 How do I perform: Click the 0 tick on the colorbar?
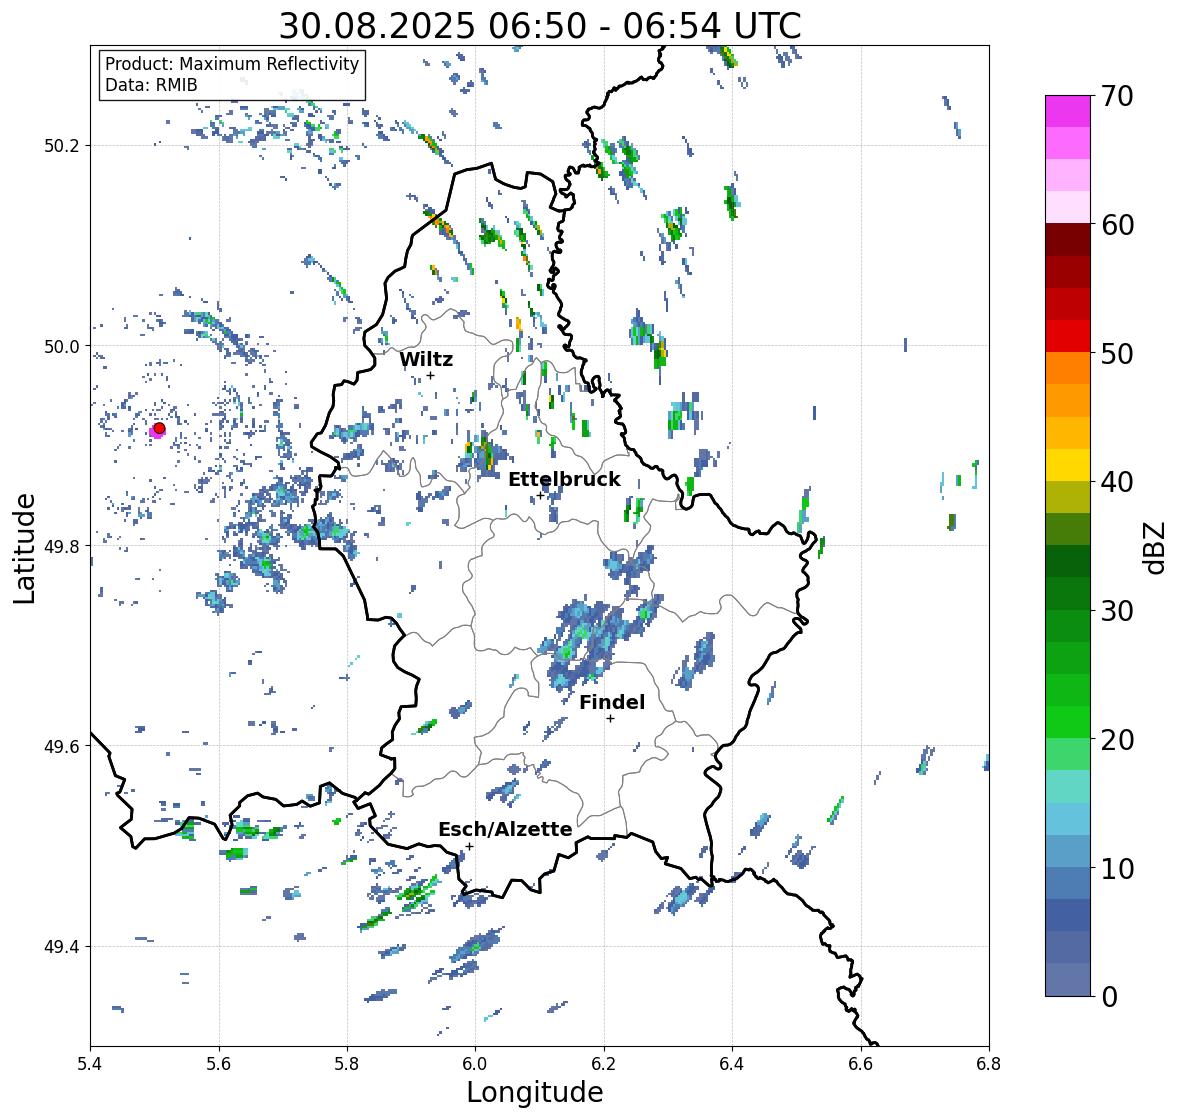1109,997
